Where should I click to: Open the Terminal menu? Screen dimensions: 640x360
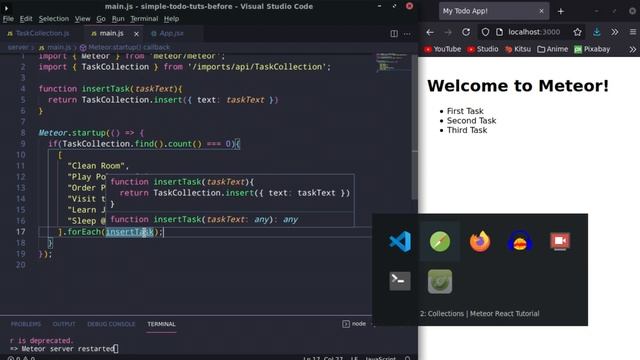pos(144,19)
